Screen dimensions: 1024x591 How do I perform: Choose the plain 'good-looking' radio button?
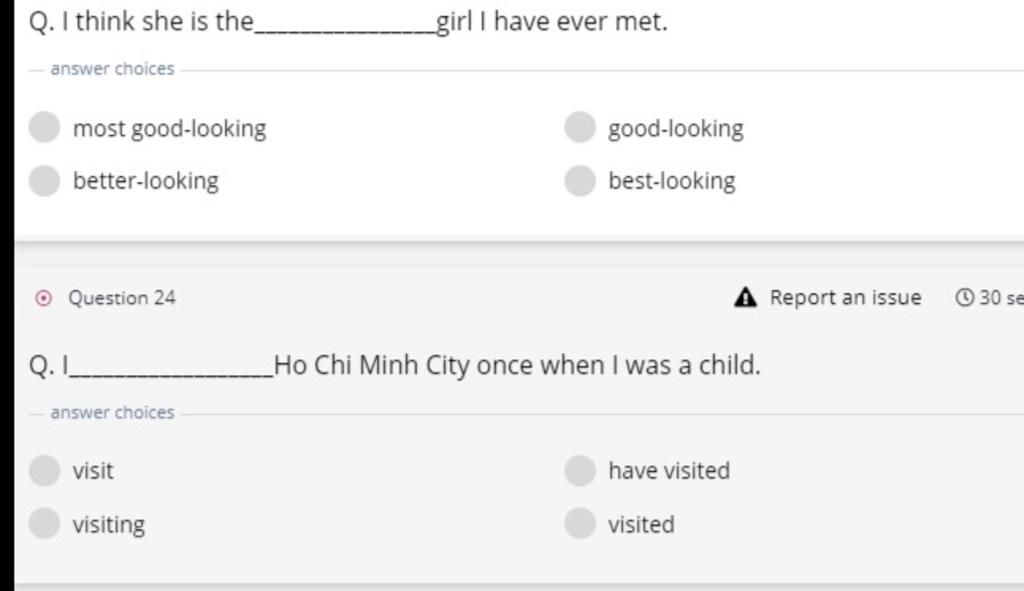(580, 128)
